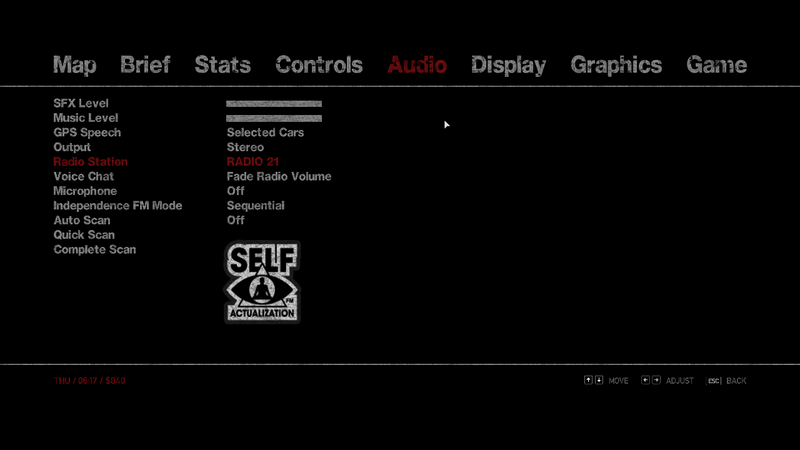Click the right arrow adjust icon

tap(656, 380)
